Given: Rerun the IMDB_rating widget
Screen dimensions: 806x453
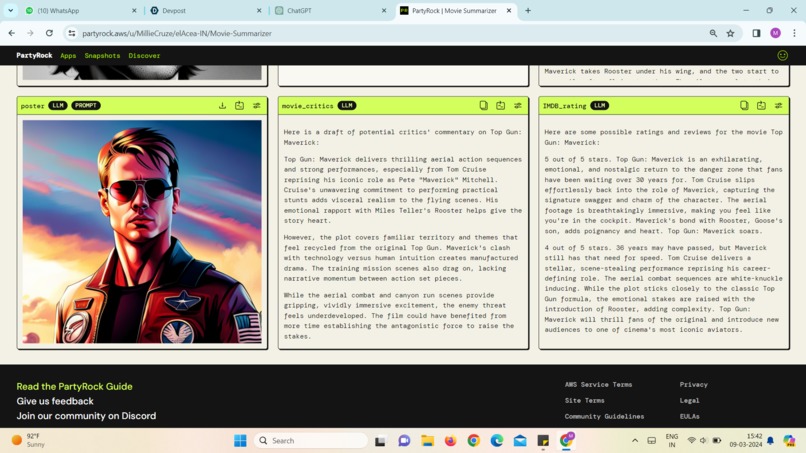Looking at the screenshot, I should (761, 105).
